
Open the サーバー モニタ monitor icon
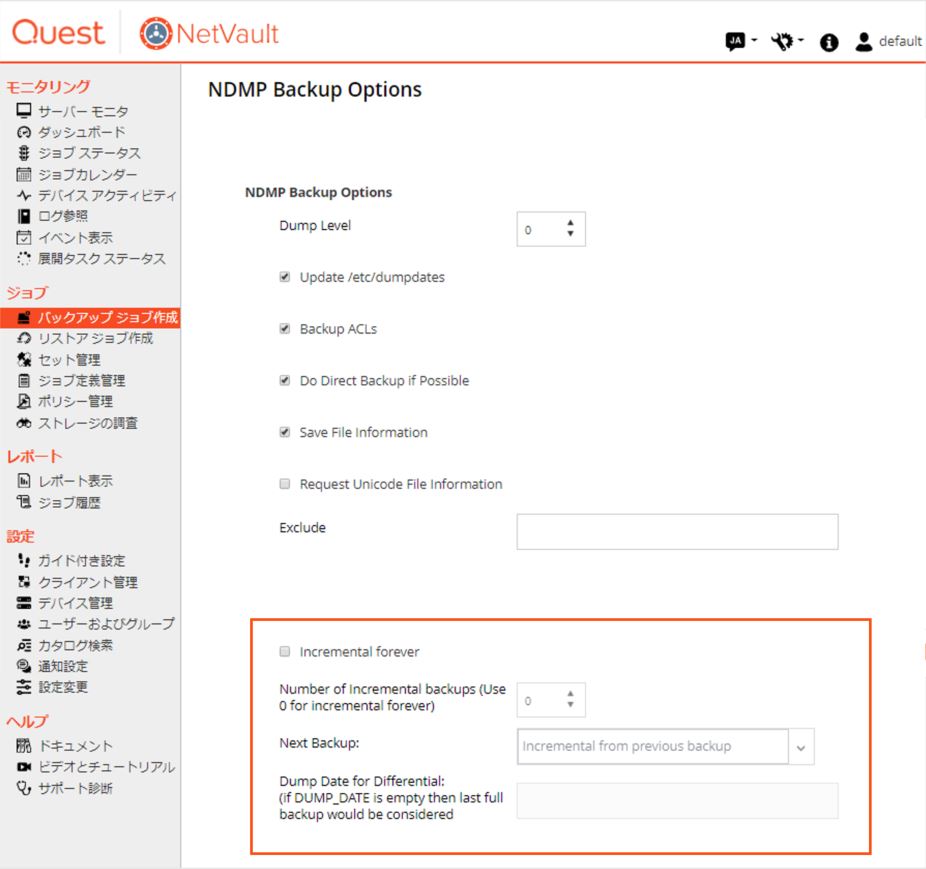pos(24,110)
